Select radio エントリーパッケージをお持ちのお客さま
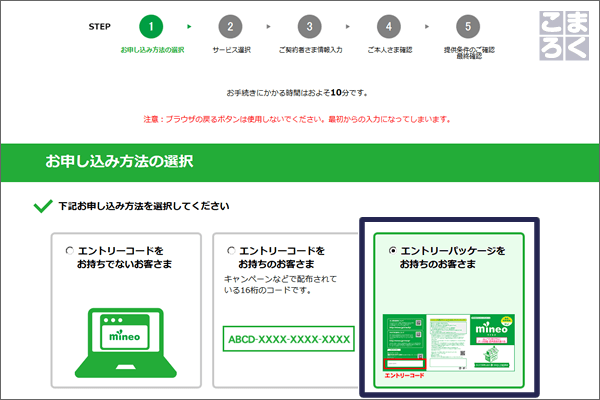 point(392,250)
